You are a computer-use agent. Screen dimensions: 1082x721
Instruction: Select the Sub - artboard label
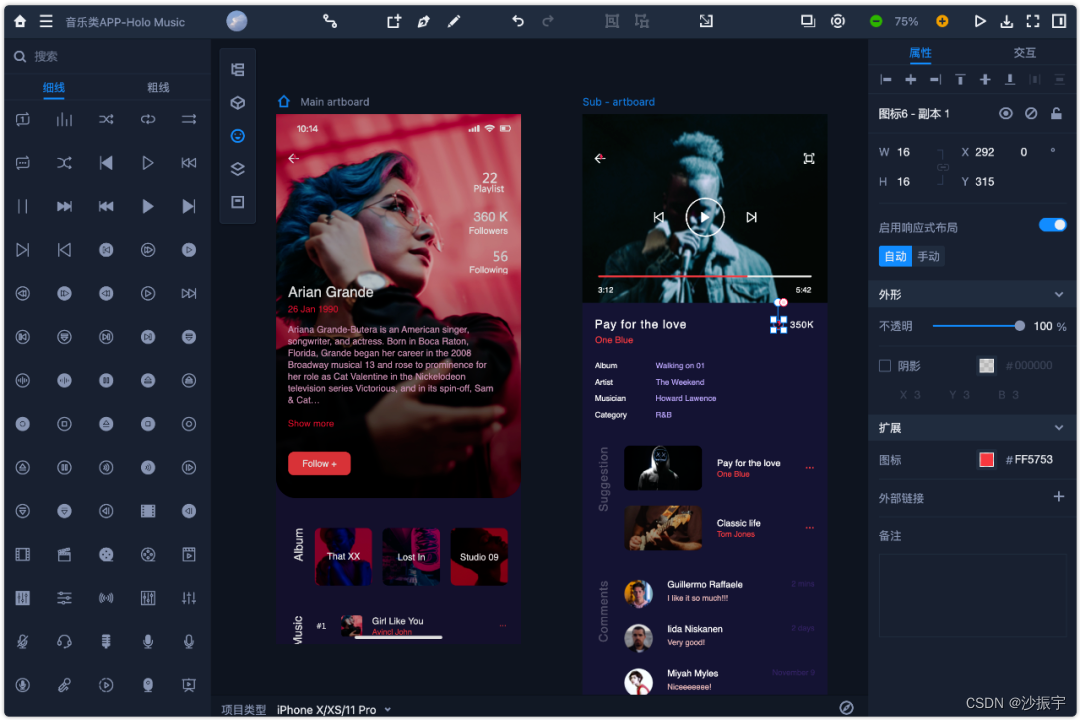(x=618, y=101)
